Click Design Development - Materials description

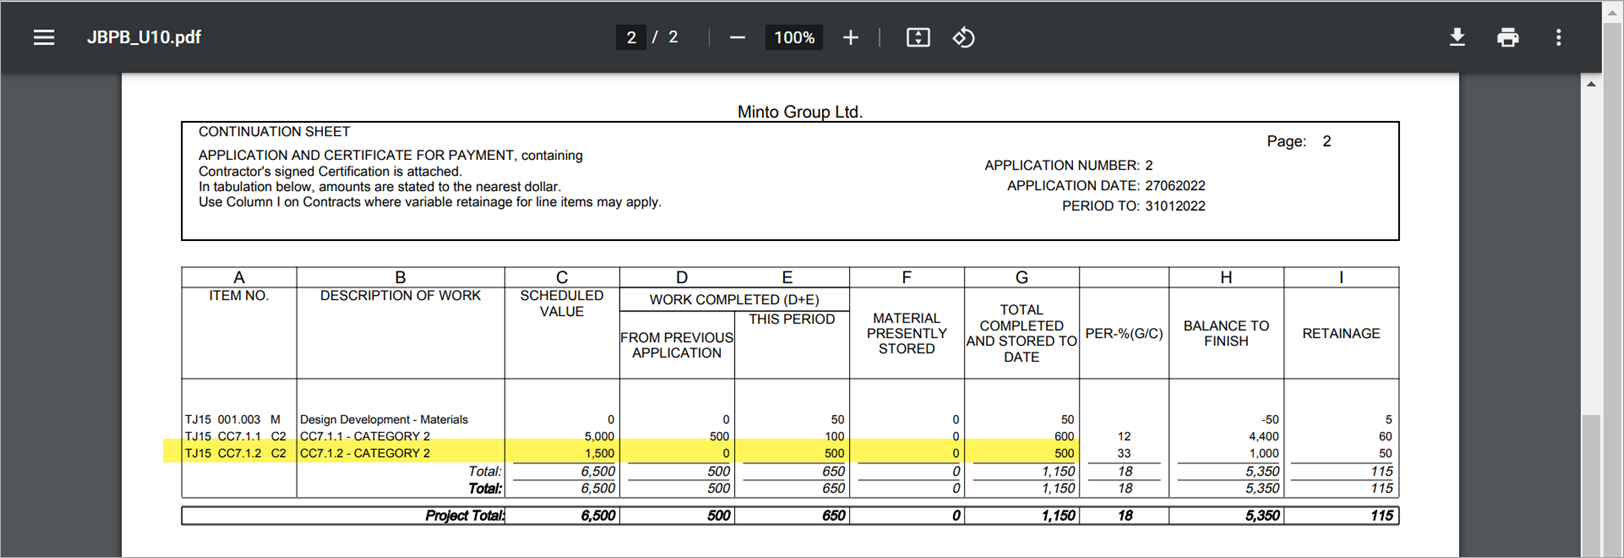(384, 420)
